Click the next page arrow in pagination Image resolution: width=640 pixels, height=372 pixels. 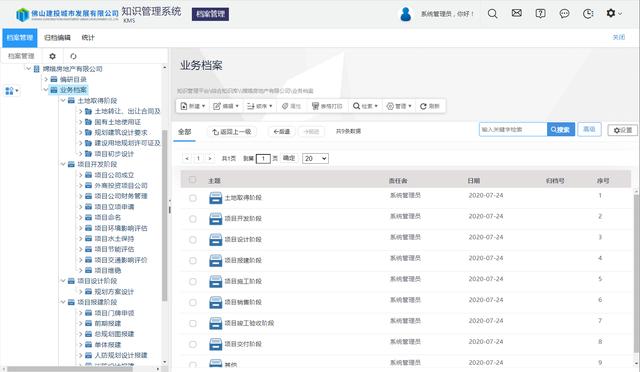click(x=210, y=158)
